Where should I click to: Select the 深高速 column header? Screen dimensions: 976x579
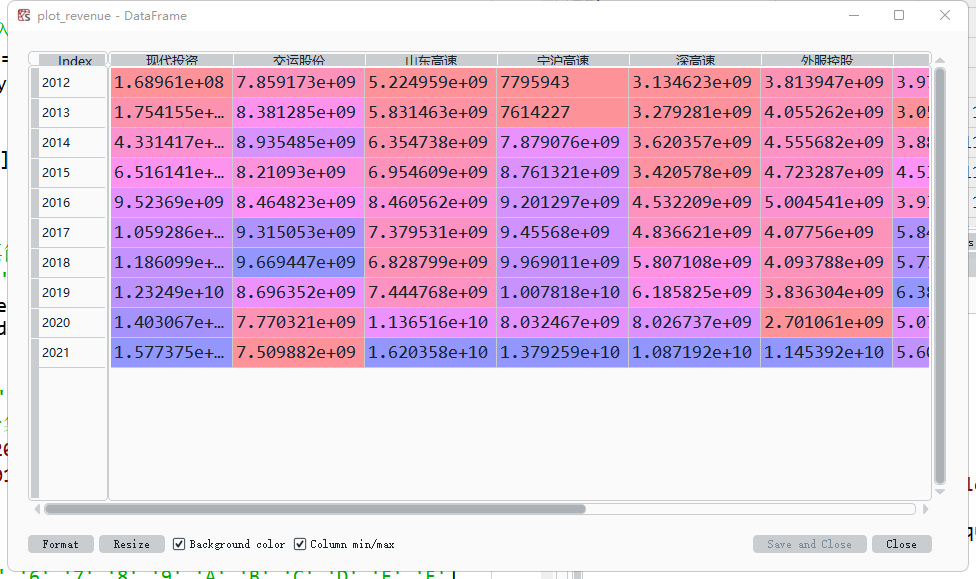(695, 60)
